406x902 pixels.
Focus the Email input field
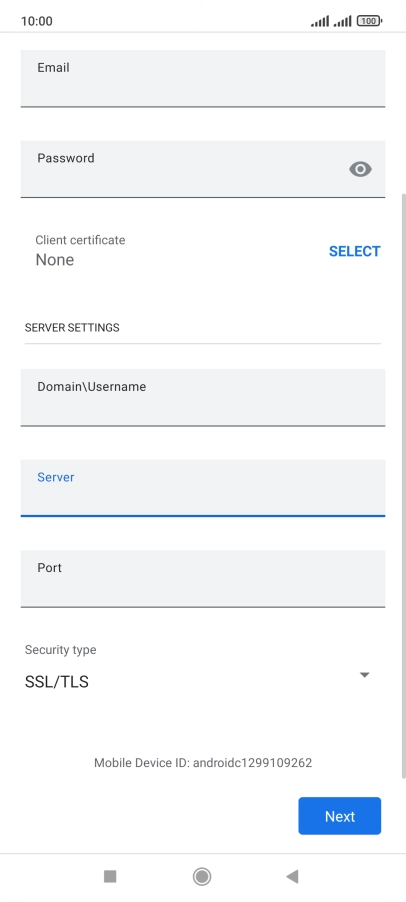pyautogui.click(x=202, y=78)
